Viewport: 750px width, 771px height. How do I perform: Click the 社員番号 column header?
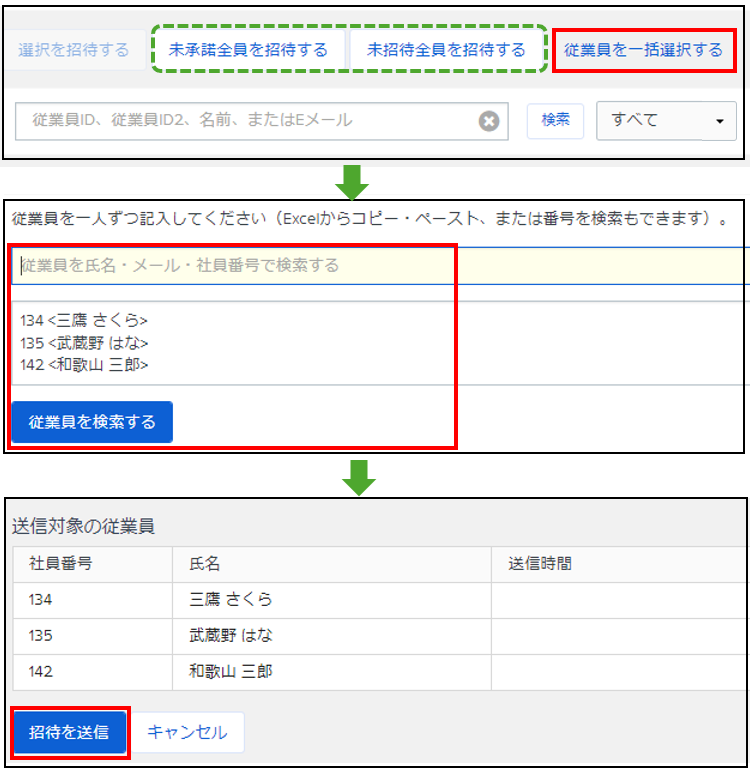point(61,564)
